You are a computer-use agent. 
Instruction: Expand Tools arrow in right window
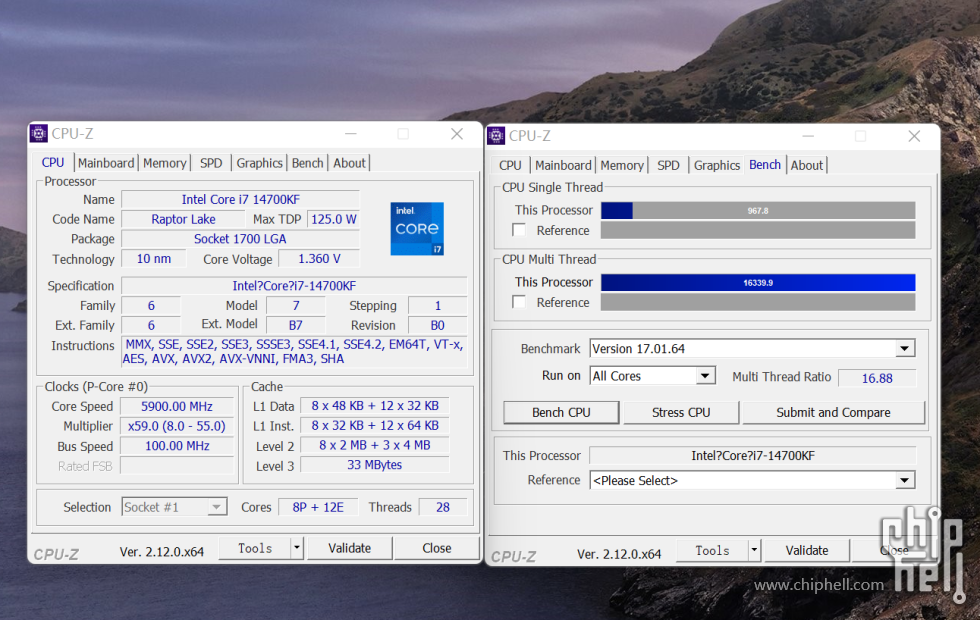754,550
